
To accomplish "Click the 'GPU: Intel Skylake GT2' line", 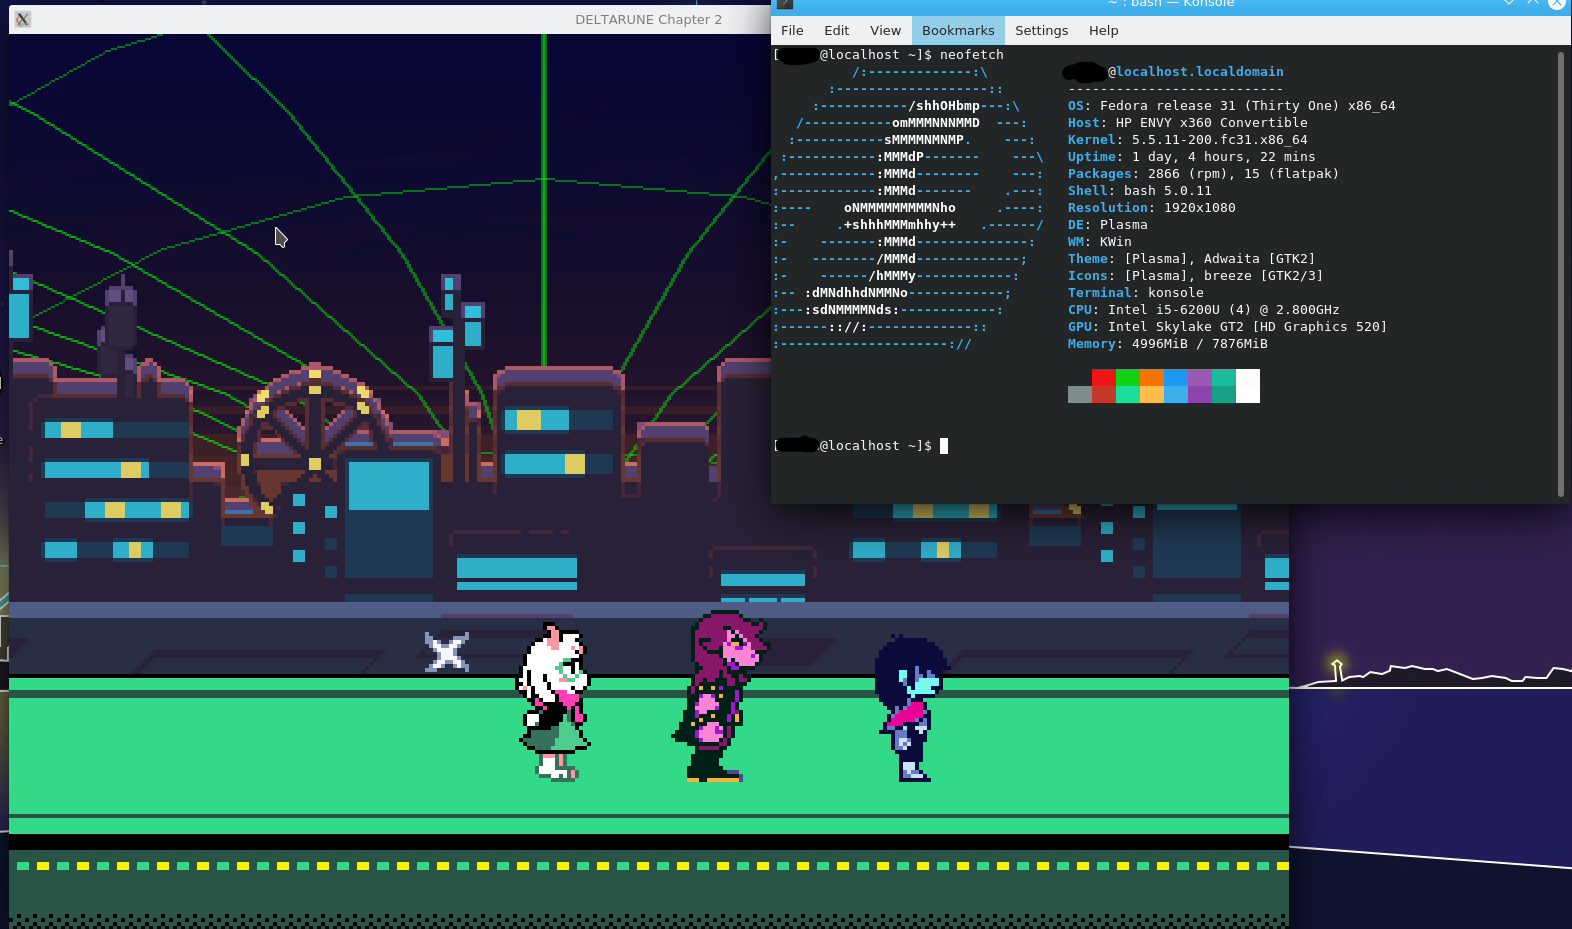I will click(1227, 327).
